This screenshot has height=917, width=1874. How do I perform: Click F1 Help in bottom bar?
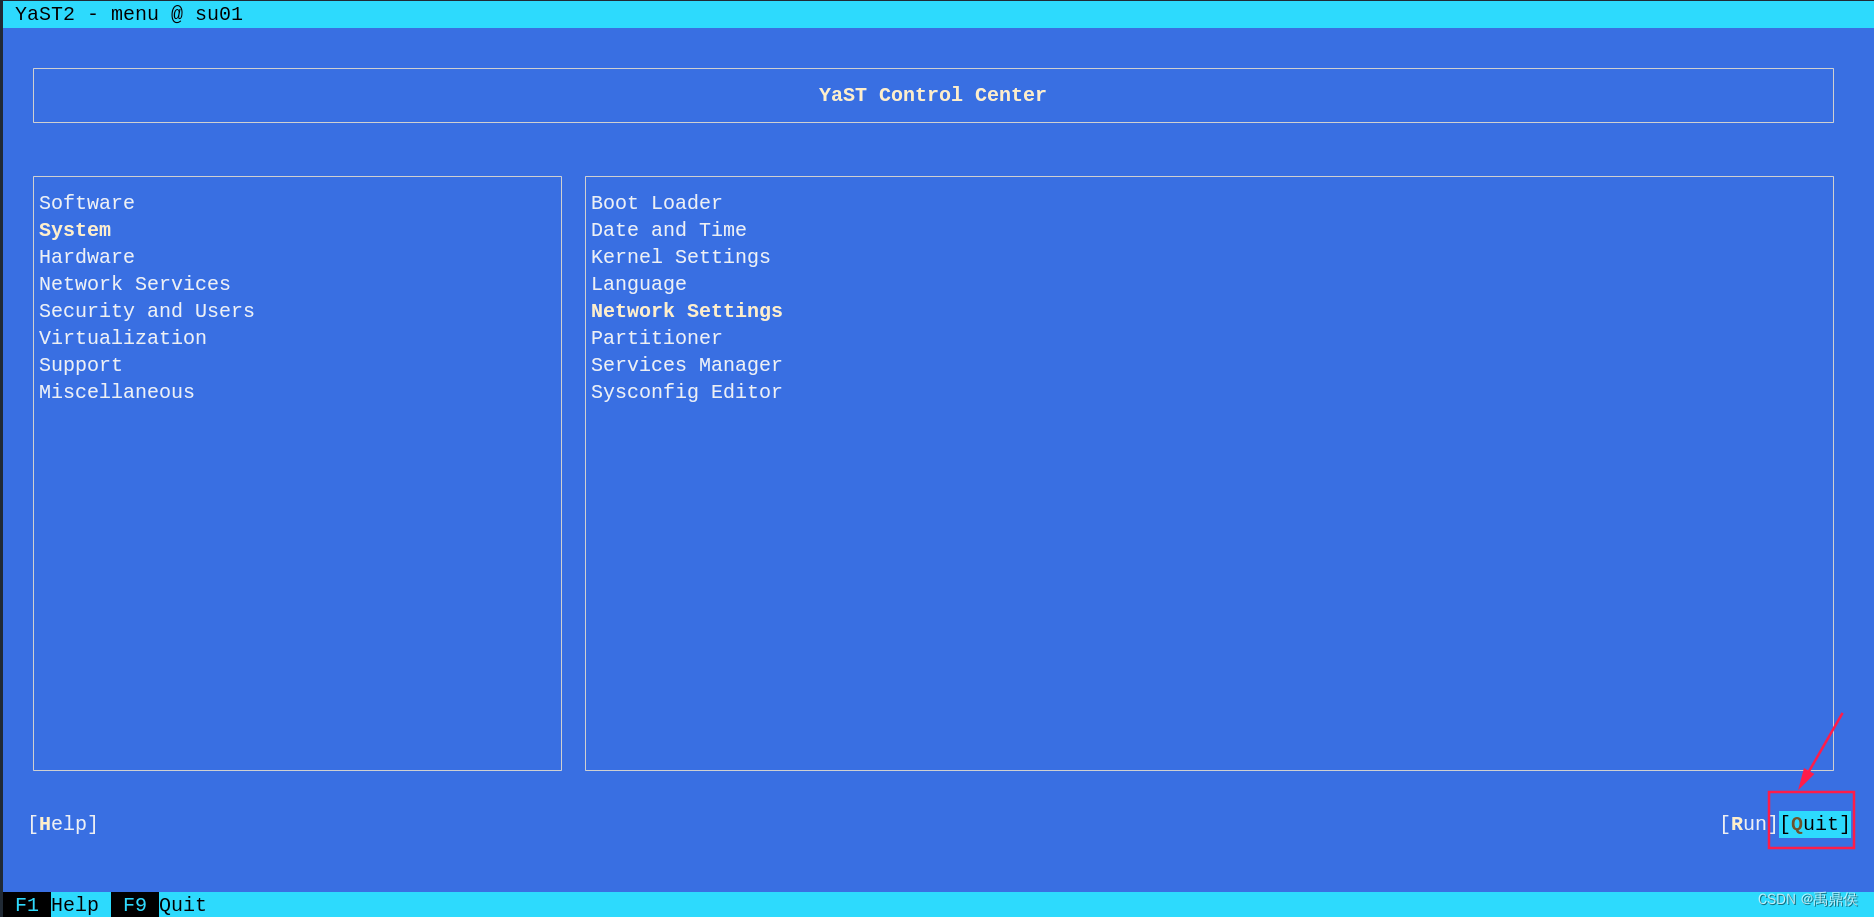point(57,905)
